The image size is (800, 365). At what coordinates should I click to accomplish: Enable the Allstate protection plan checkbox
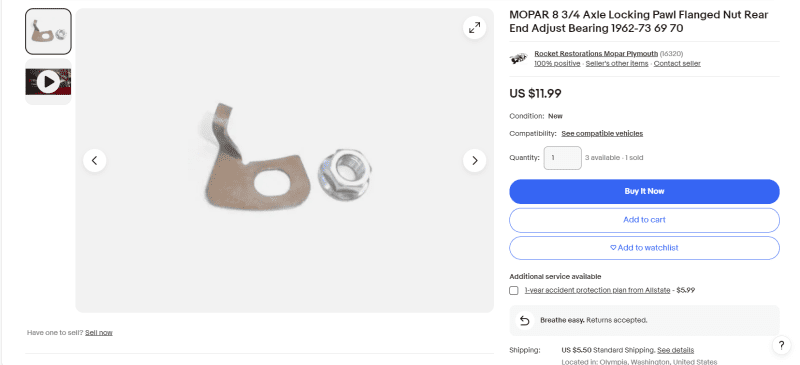click(514, 290)
